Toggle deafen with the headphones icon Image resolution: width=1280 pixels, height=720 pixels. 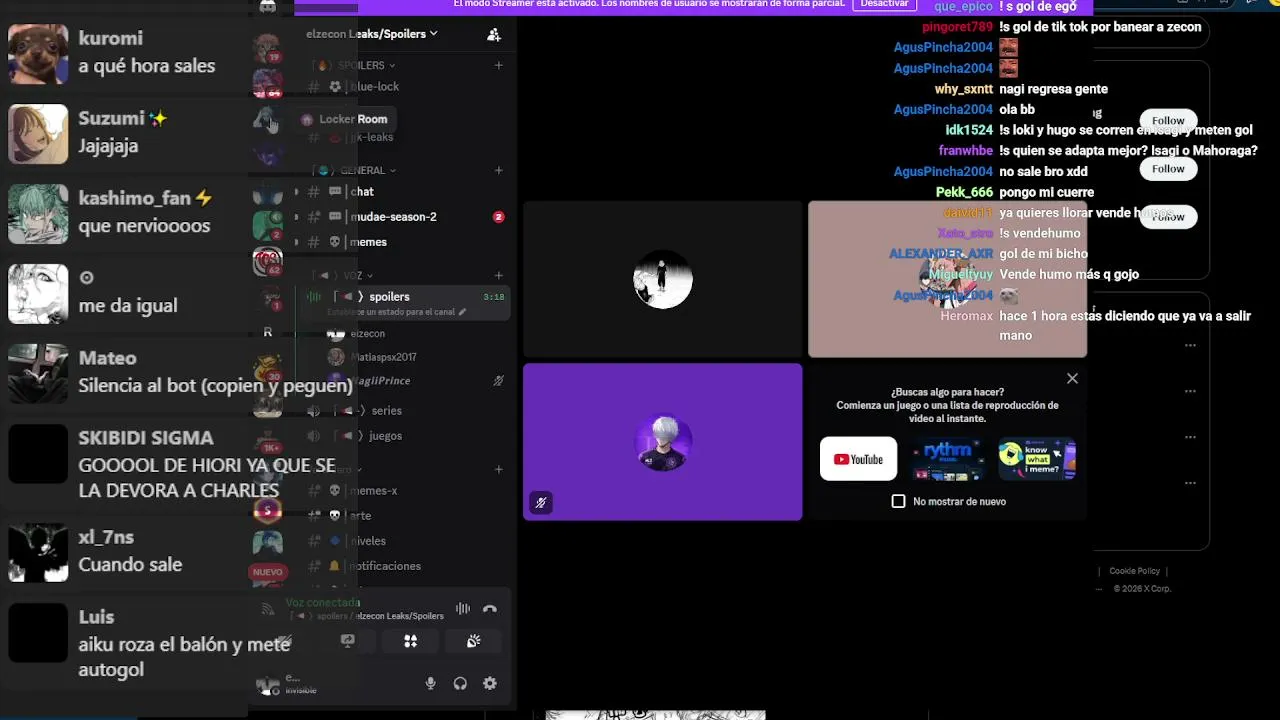point(460,684)
